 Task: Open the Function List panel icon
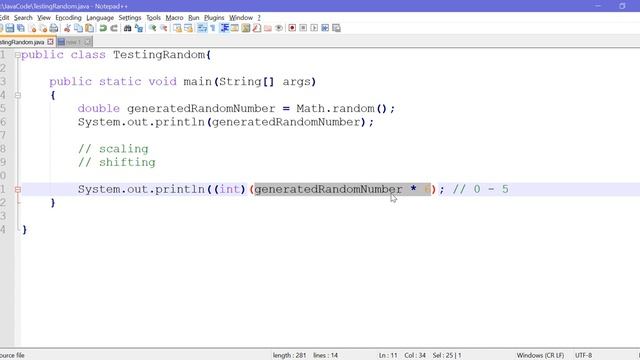coord(257,28)
